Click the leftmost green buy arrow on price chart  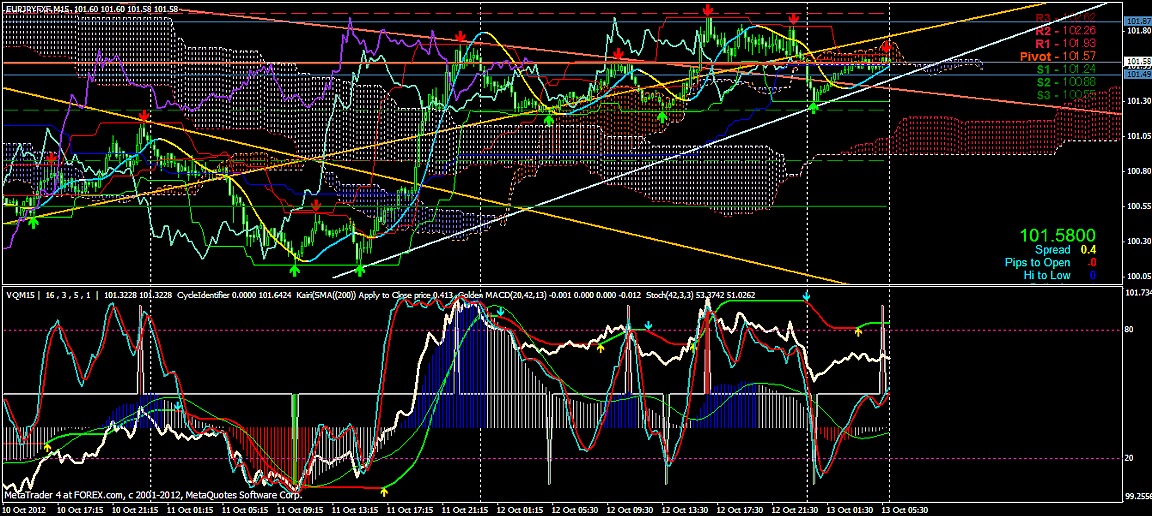point(33,221)
